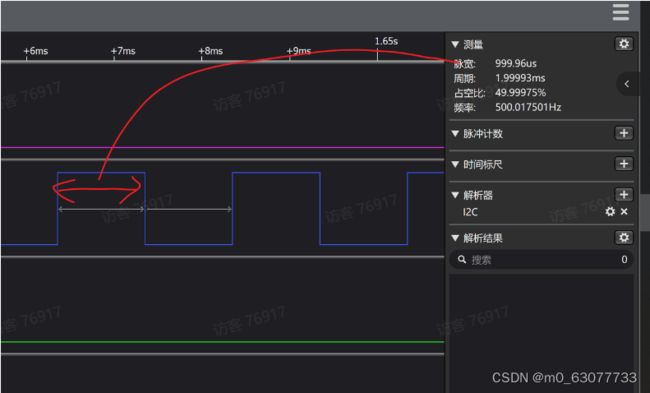Screen dimensions: 650x393
Task: Collapse the 脉冲计数 section
Action: coord(455,133)
